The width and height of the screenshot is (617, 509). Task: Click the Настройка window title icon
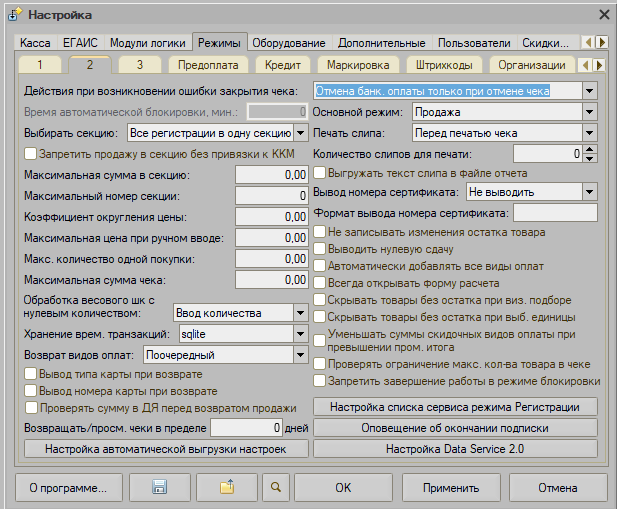(14, 14)
